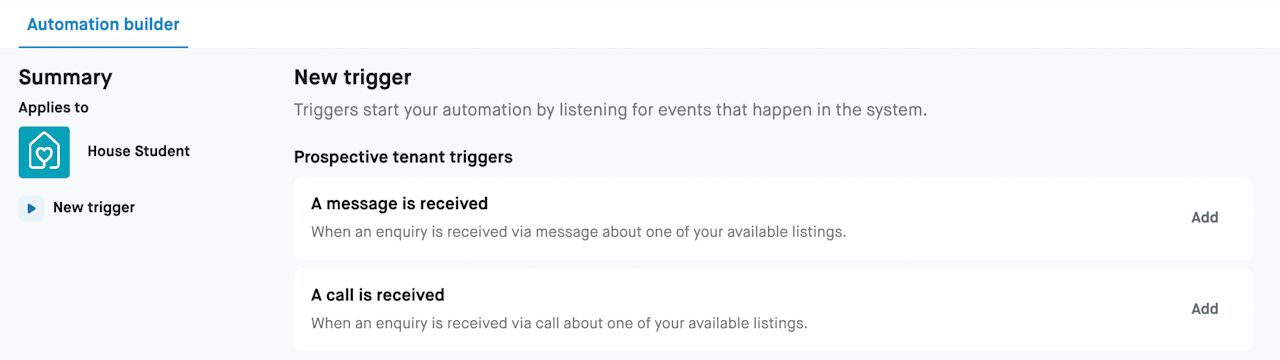Image resolution: width=1280 pixels, height=360 pixels.
Task: Click the Applies to label
Action: tap(54, 107)
